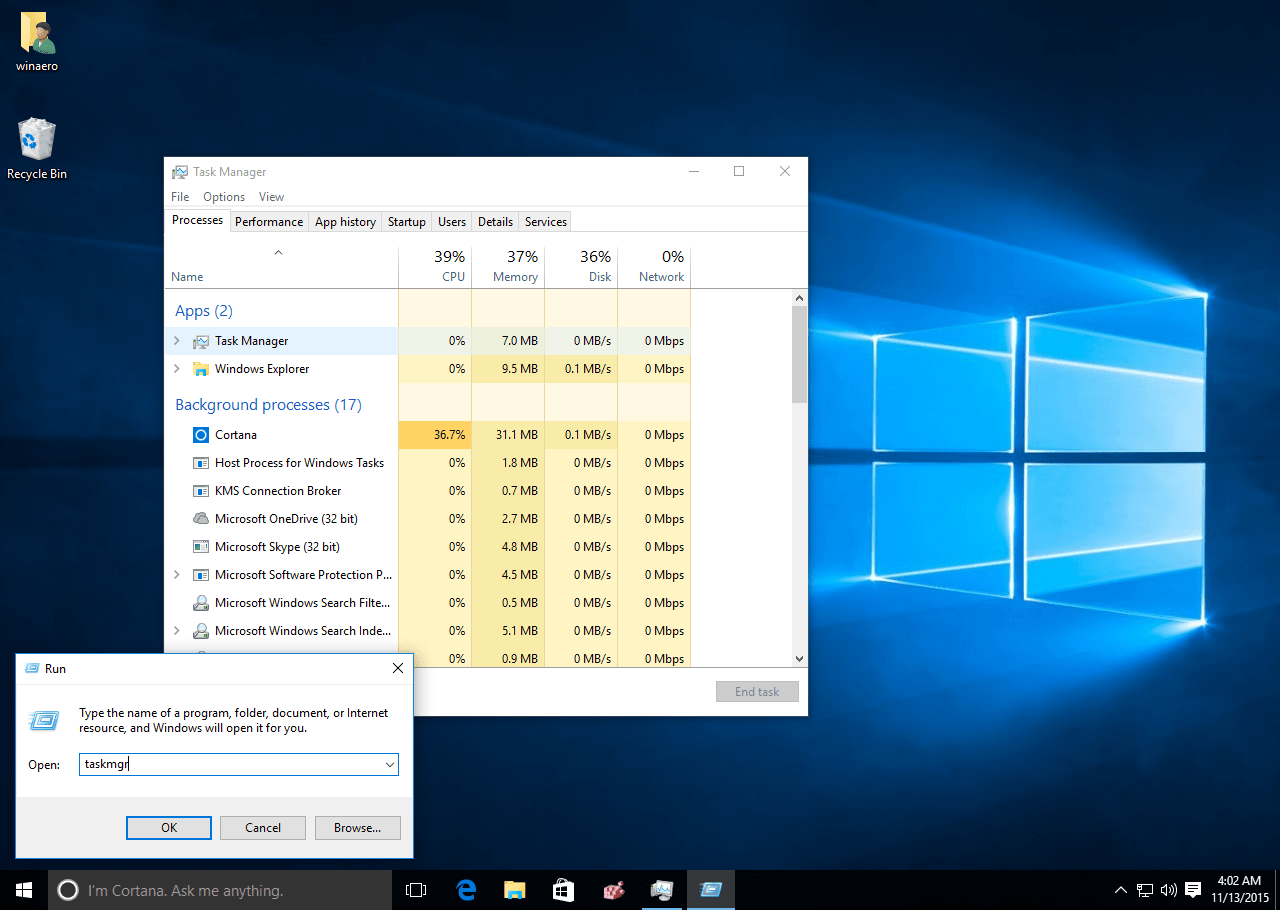
Task: Launch Microsoft Edge from the taskbar
Action: [x=466, y=889]
